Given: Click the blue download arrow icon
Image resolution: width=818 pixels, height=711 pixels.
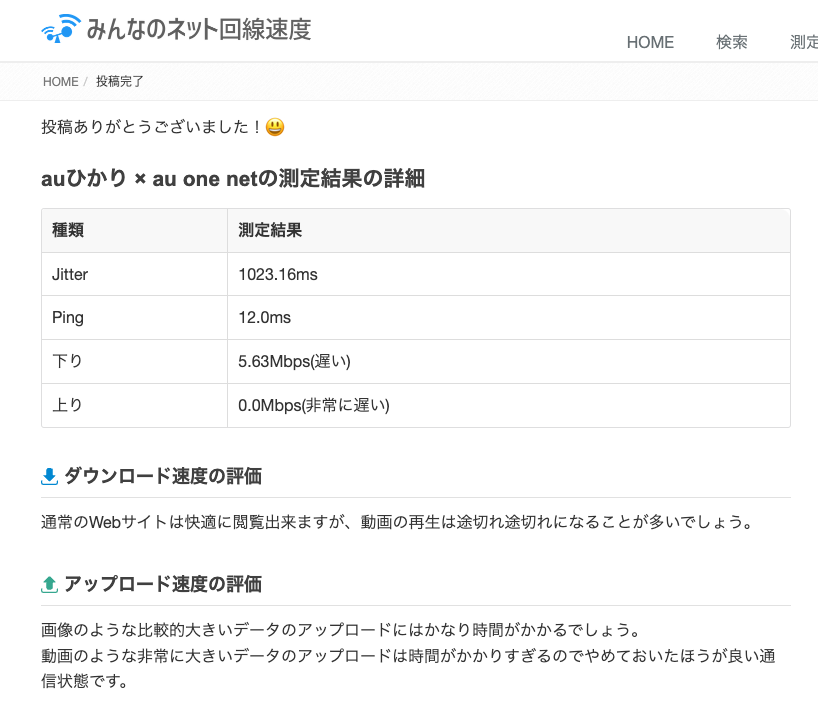Looking at the screenshot, I should click(x=50, y=477).
